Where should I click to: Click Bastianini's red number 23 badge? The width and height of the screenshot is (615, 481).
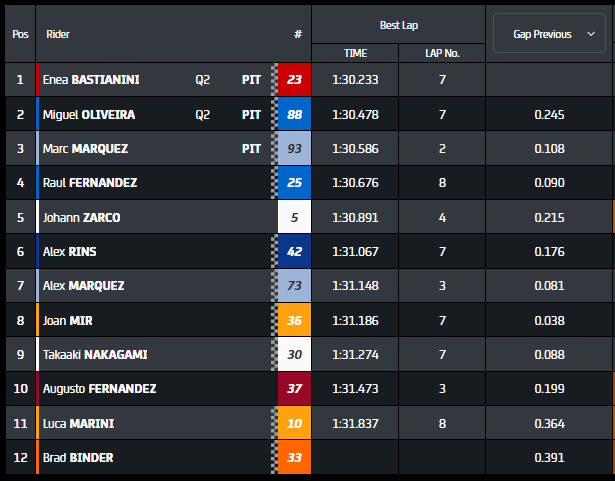pyautogui.click(x=294, y=80)
